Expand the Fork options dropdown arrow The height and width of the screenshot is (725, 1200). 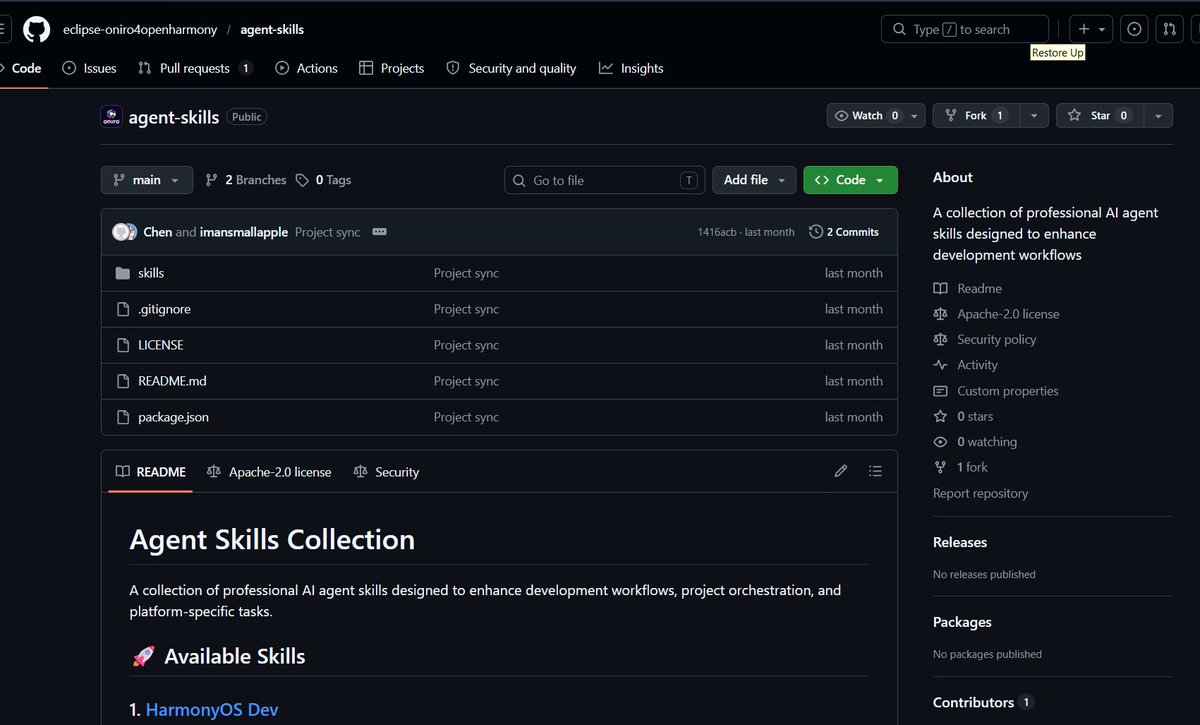click(x=1033, y=116)
